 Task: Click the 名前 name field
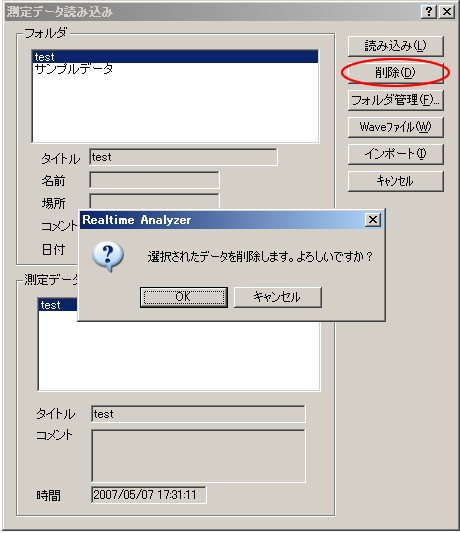(154, 180)
